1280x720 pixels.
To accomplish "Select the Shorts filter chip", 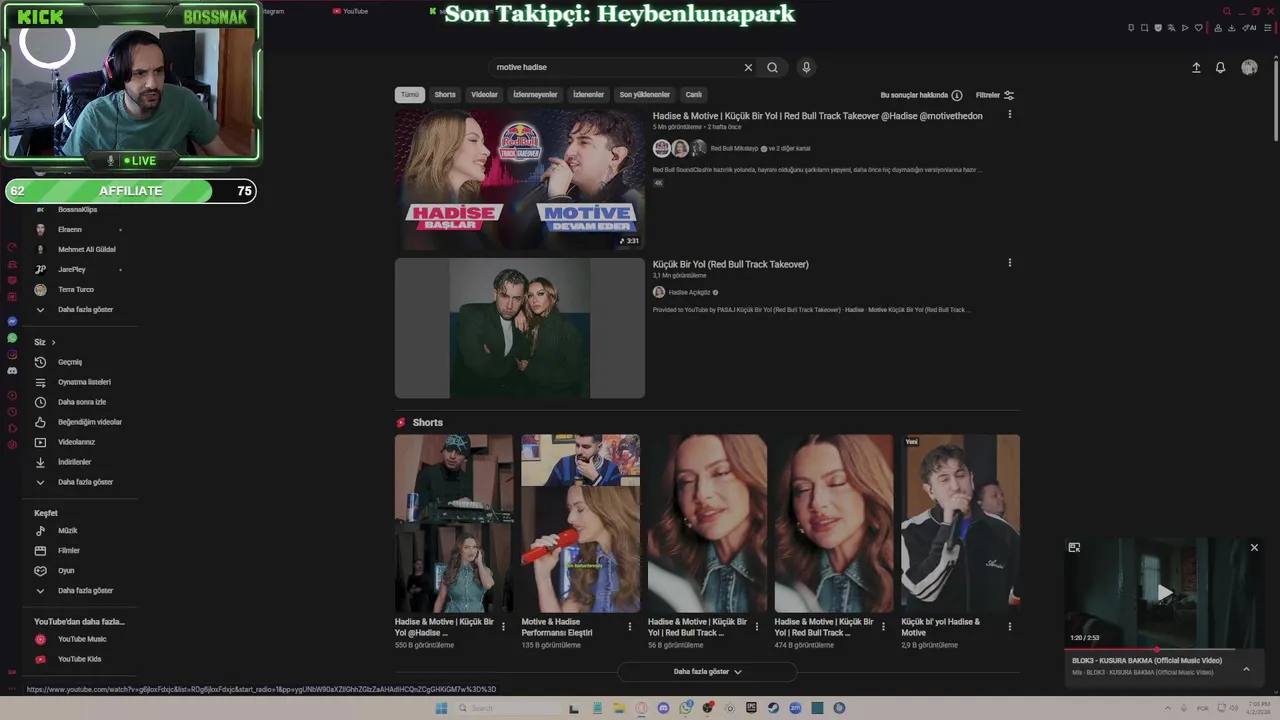I will point(445,95).
